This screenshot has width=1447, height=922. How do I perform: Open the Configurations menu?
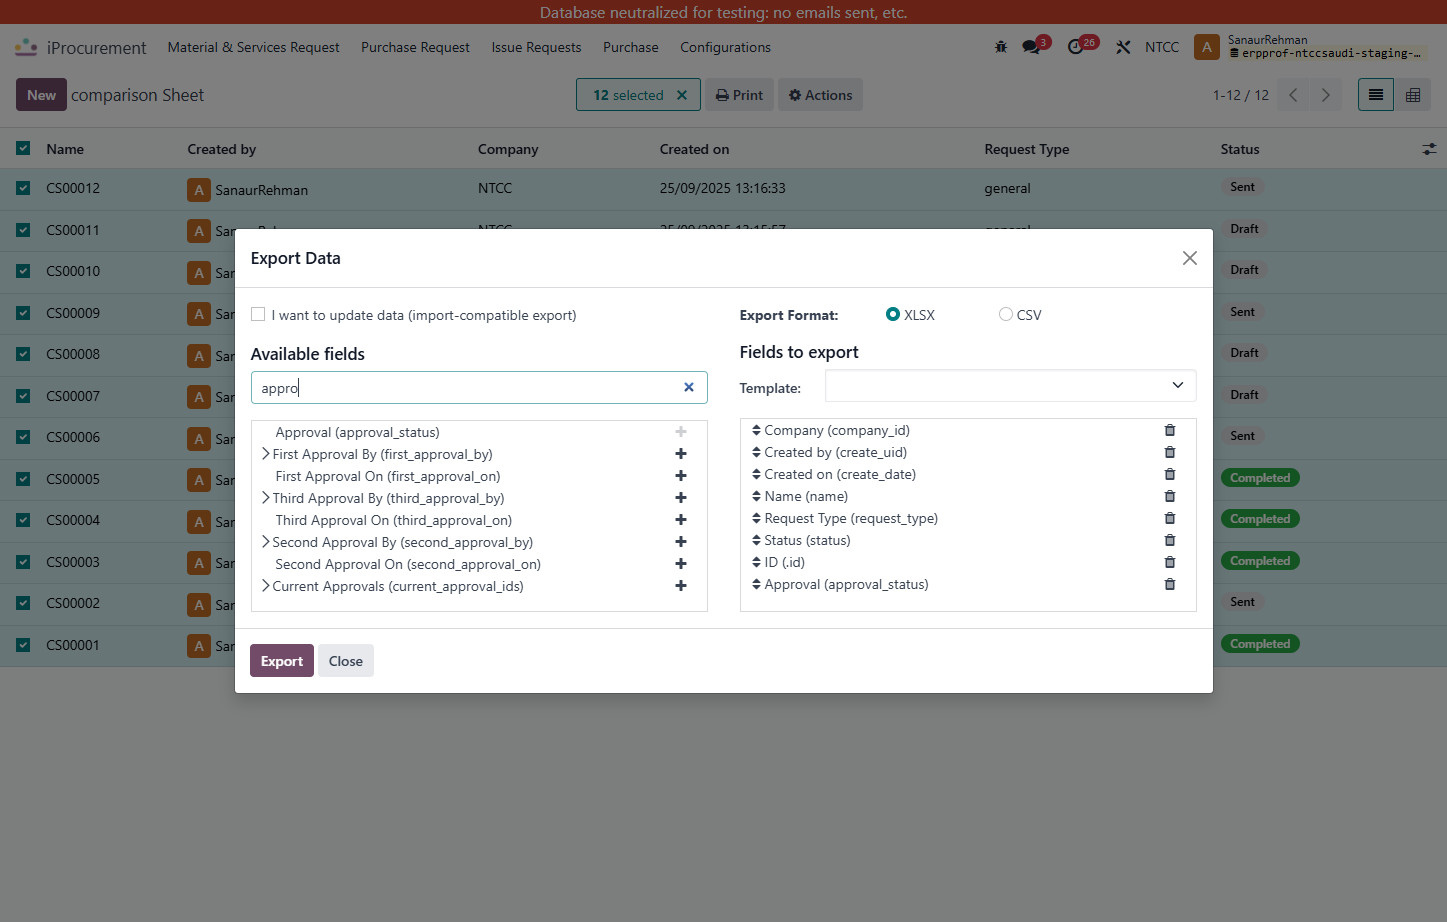click(x=725, y=47)
